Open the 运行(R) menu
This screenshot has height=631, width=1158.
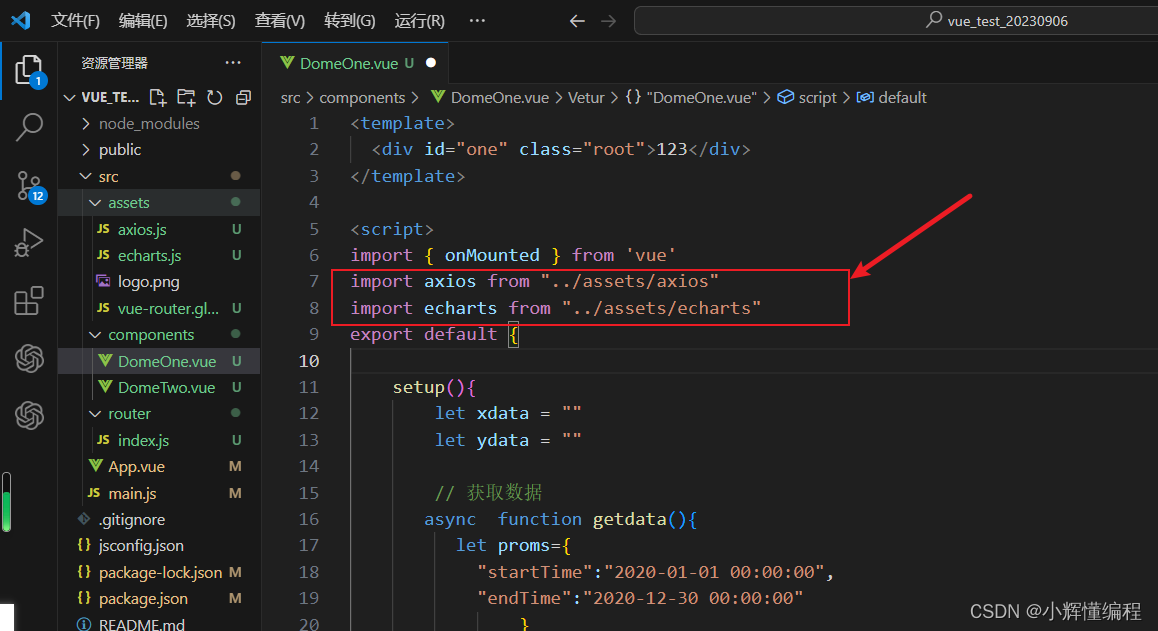419,21
